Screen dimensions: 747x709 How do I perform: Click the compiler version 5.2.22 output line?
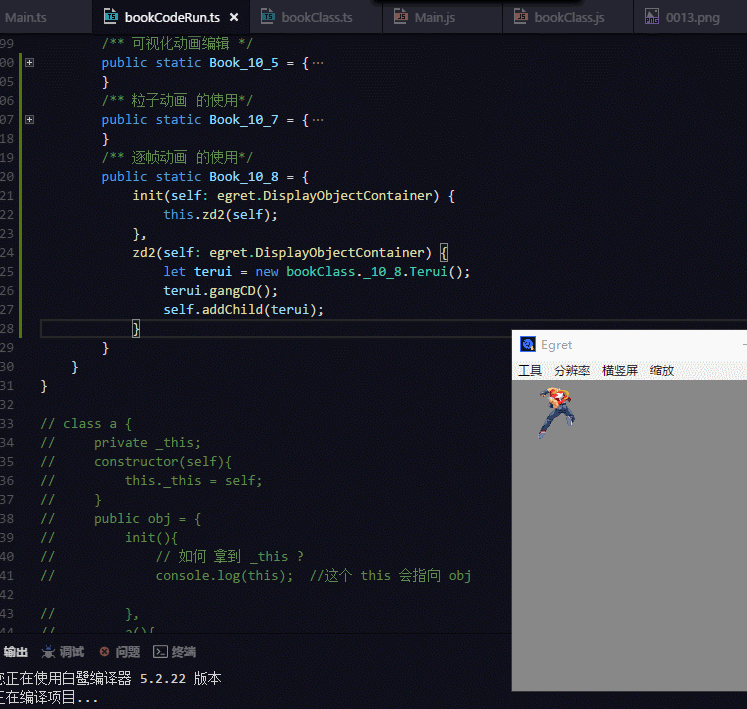point(111,679)
